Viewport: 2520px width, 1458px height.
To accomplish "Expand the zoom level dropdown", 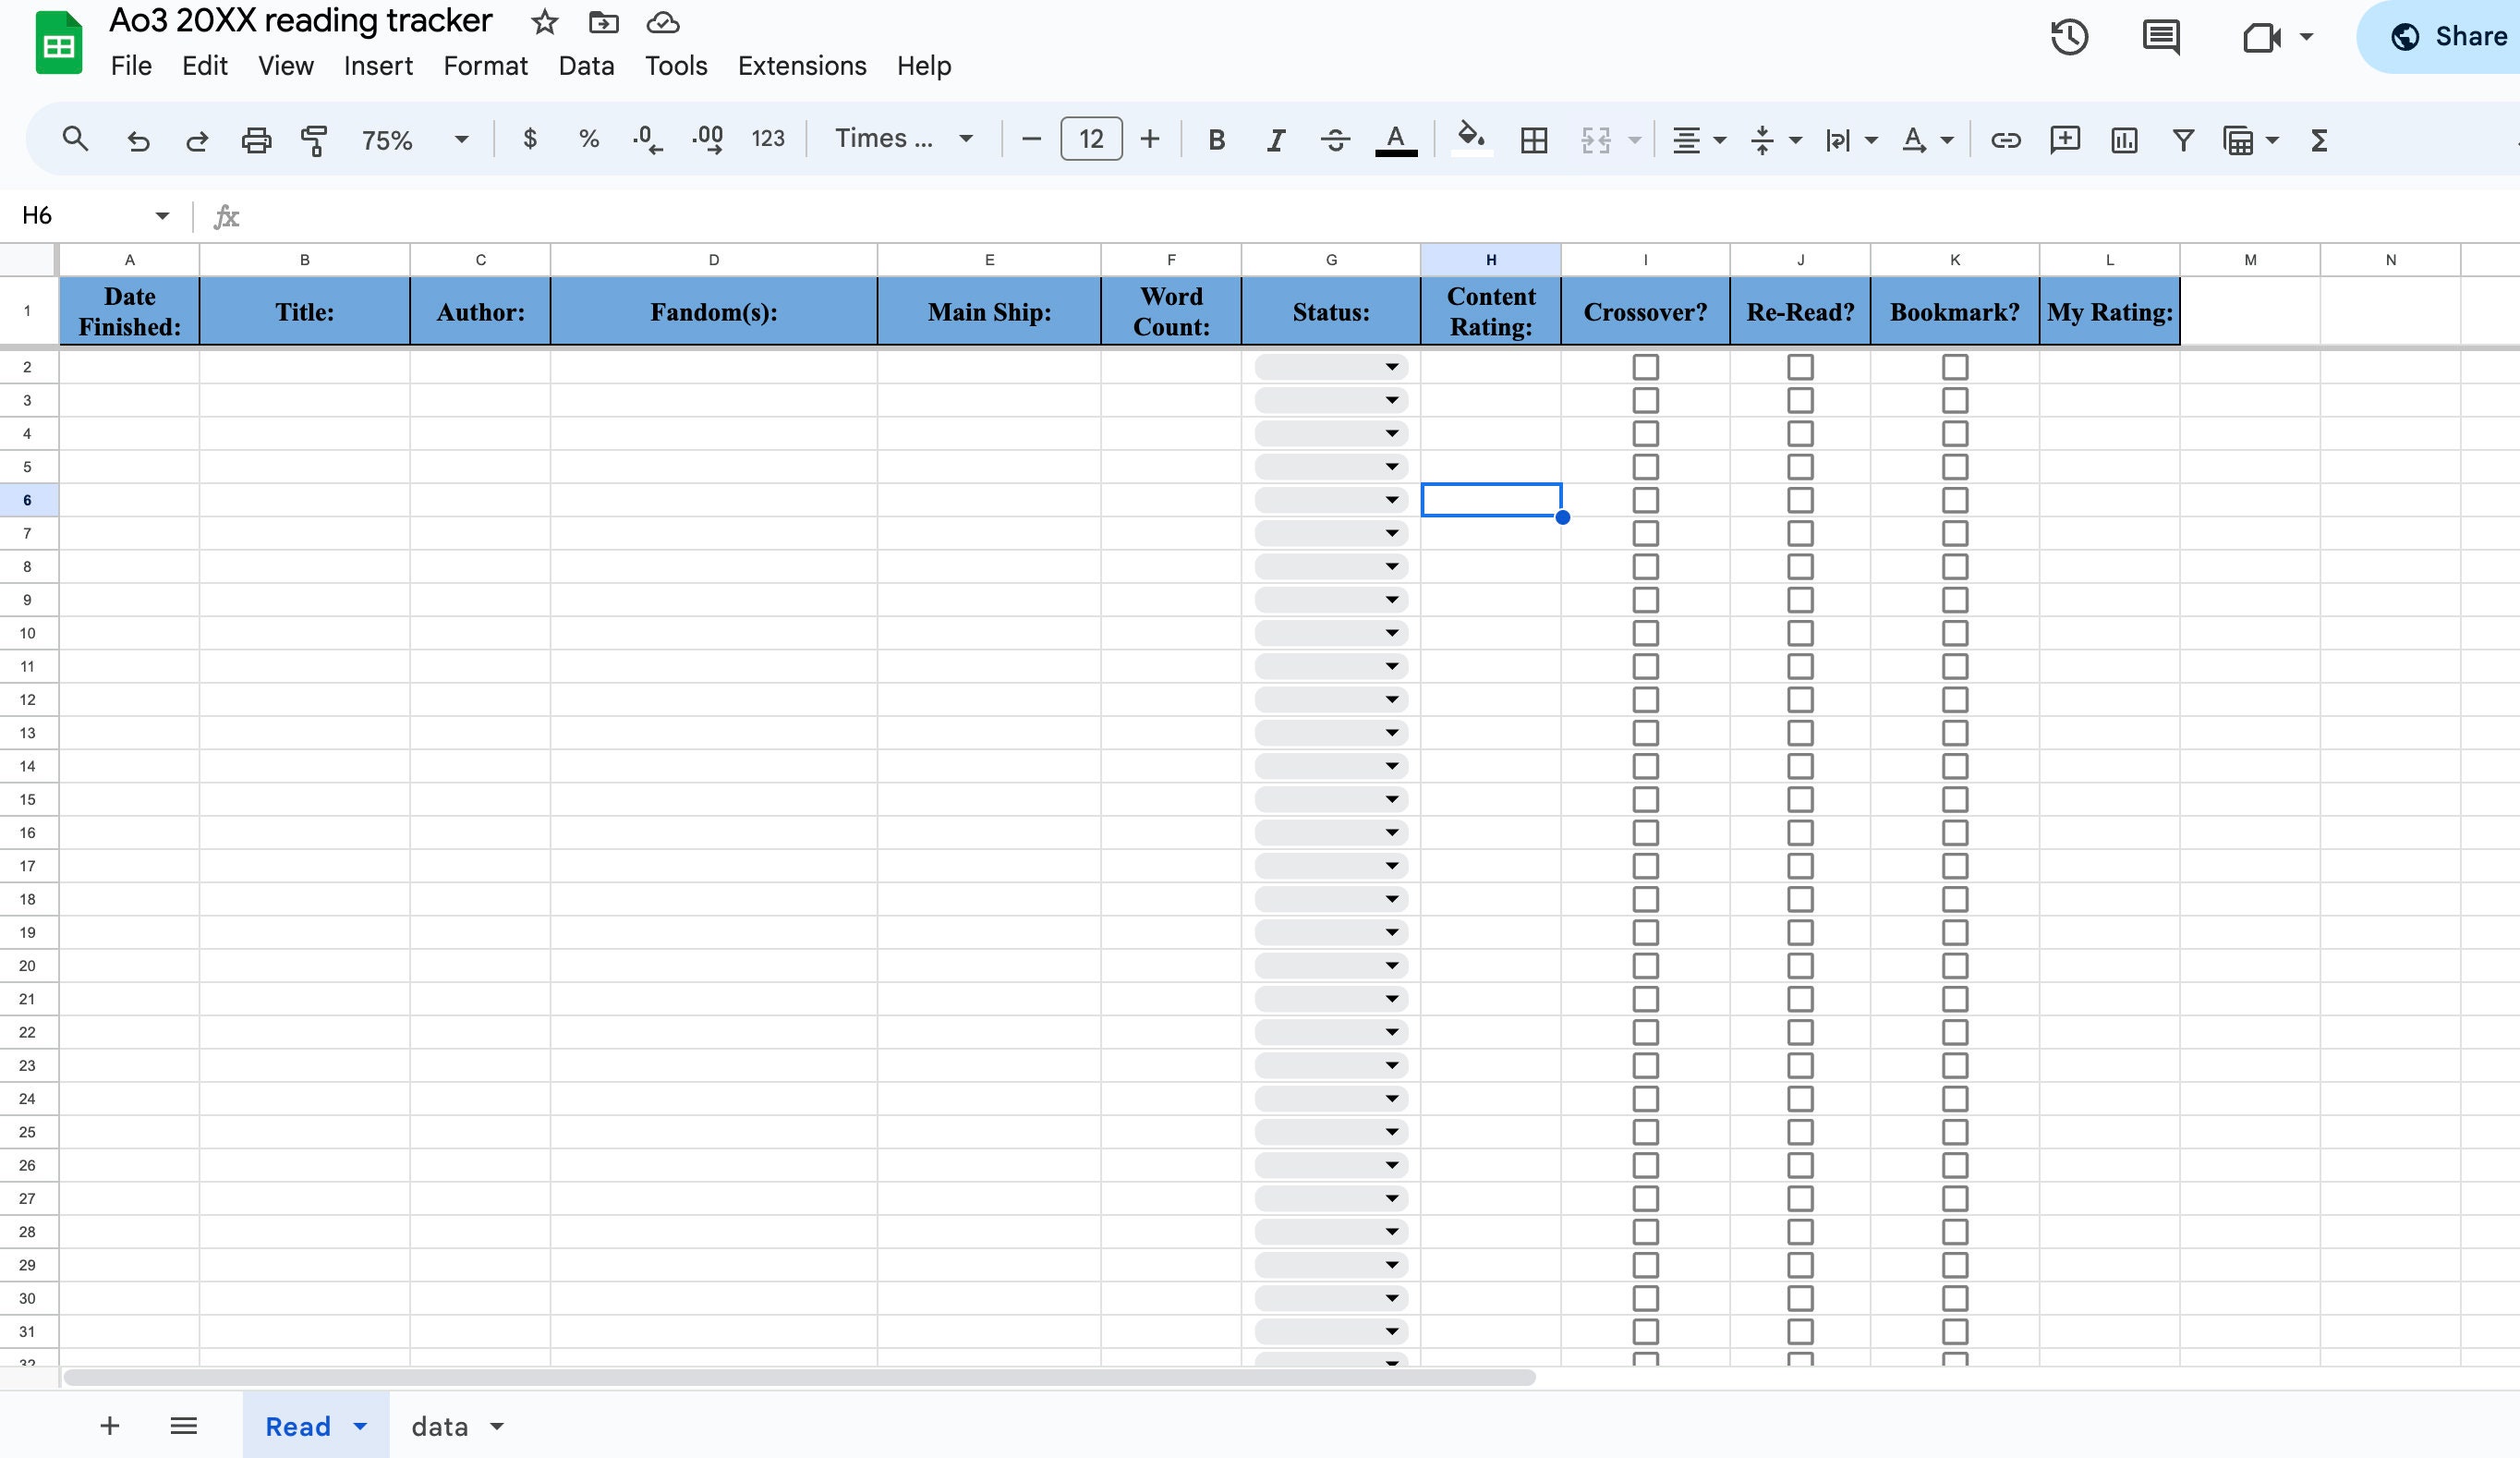I will pos(460,139).
